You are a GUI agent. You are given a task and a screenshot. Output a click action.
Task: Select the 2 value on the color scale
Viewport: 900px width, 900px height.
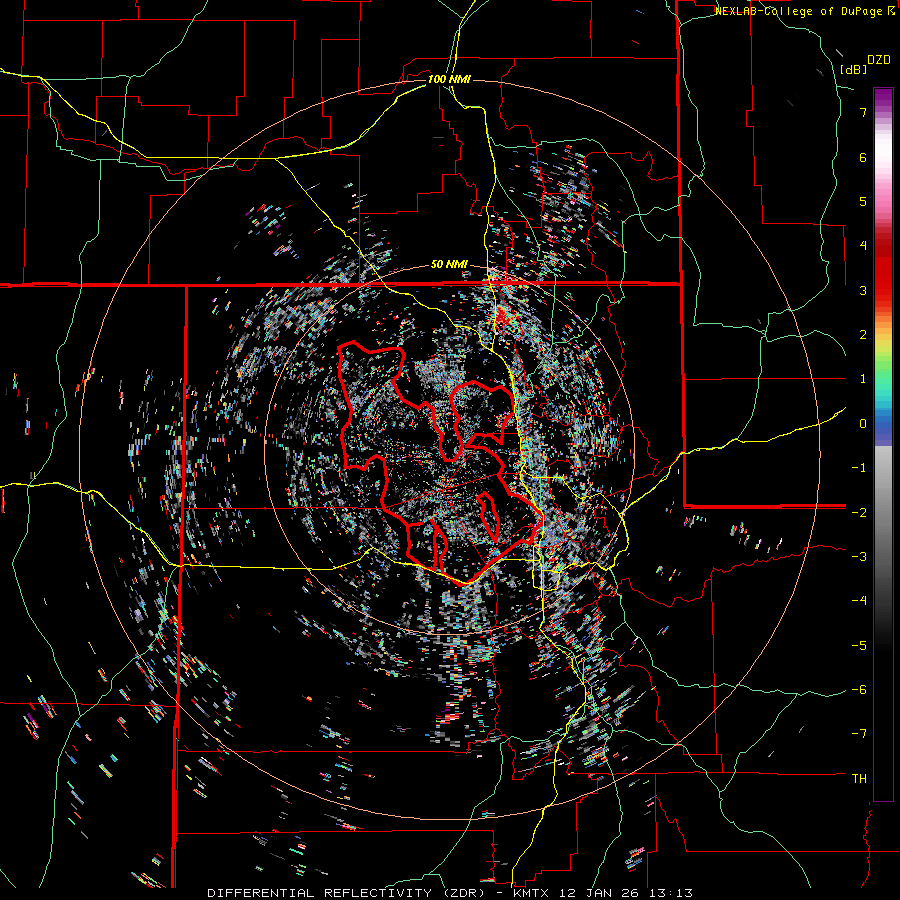(x=863, y=335)
